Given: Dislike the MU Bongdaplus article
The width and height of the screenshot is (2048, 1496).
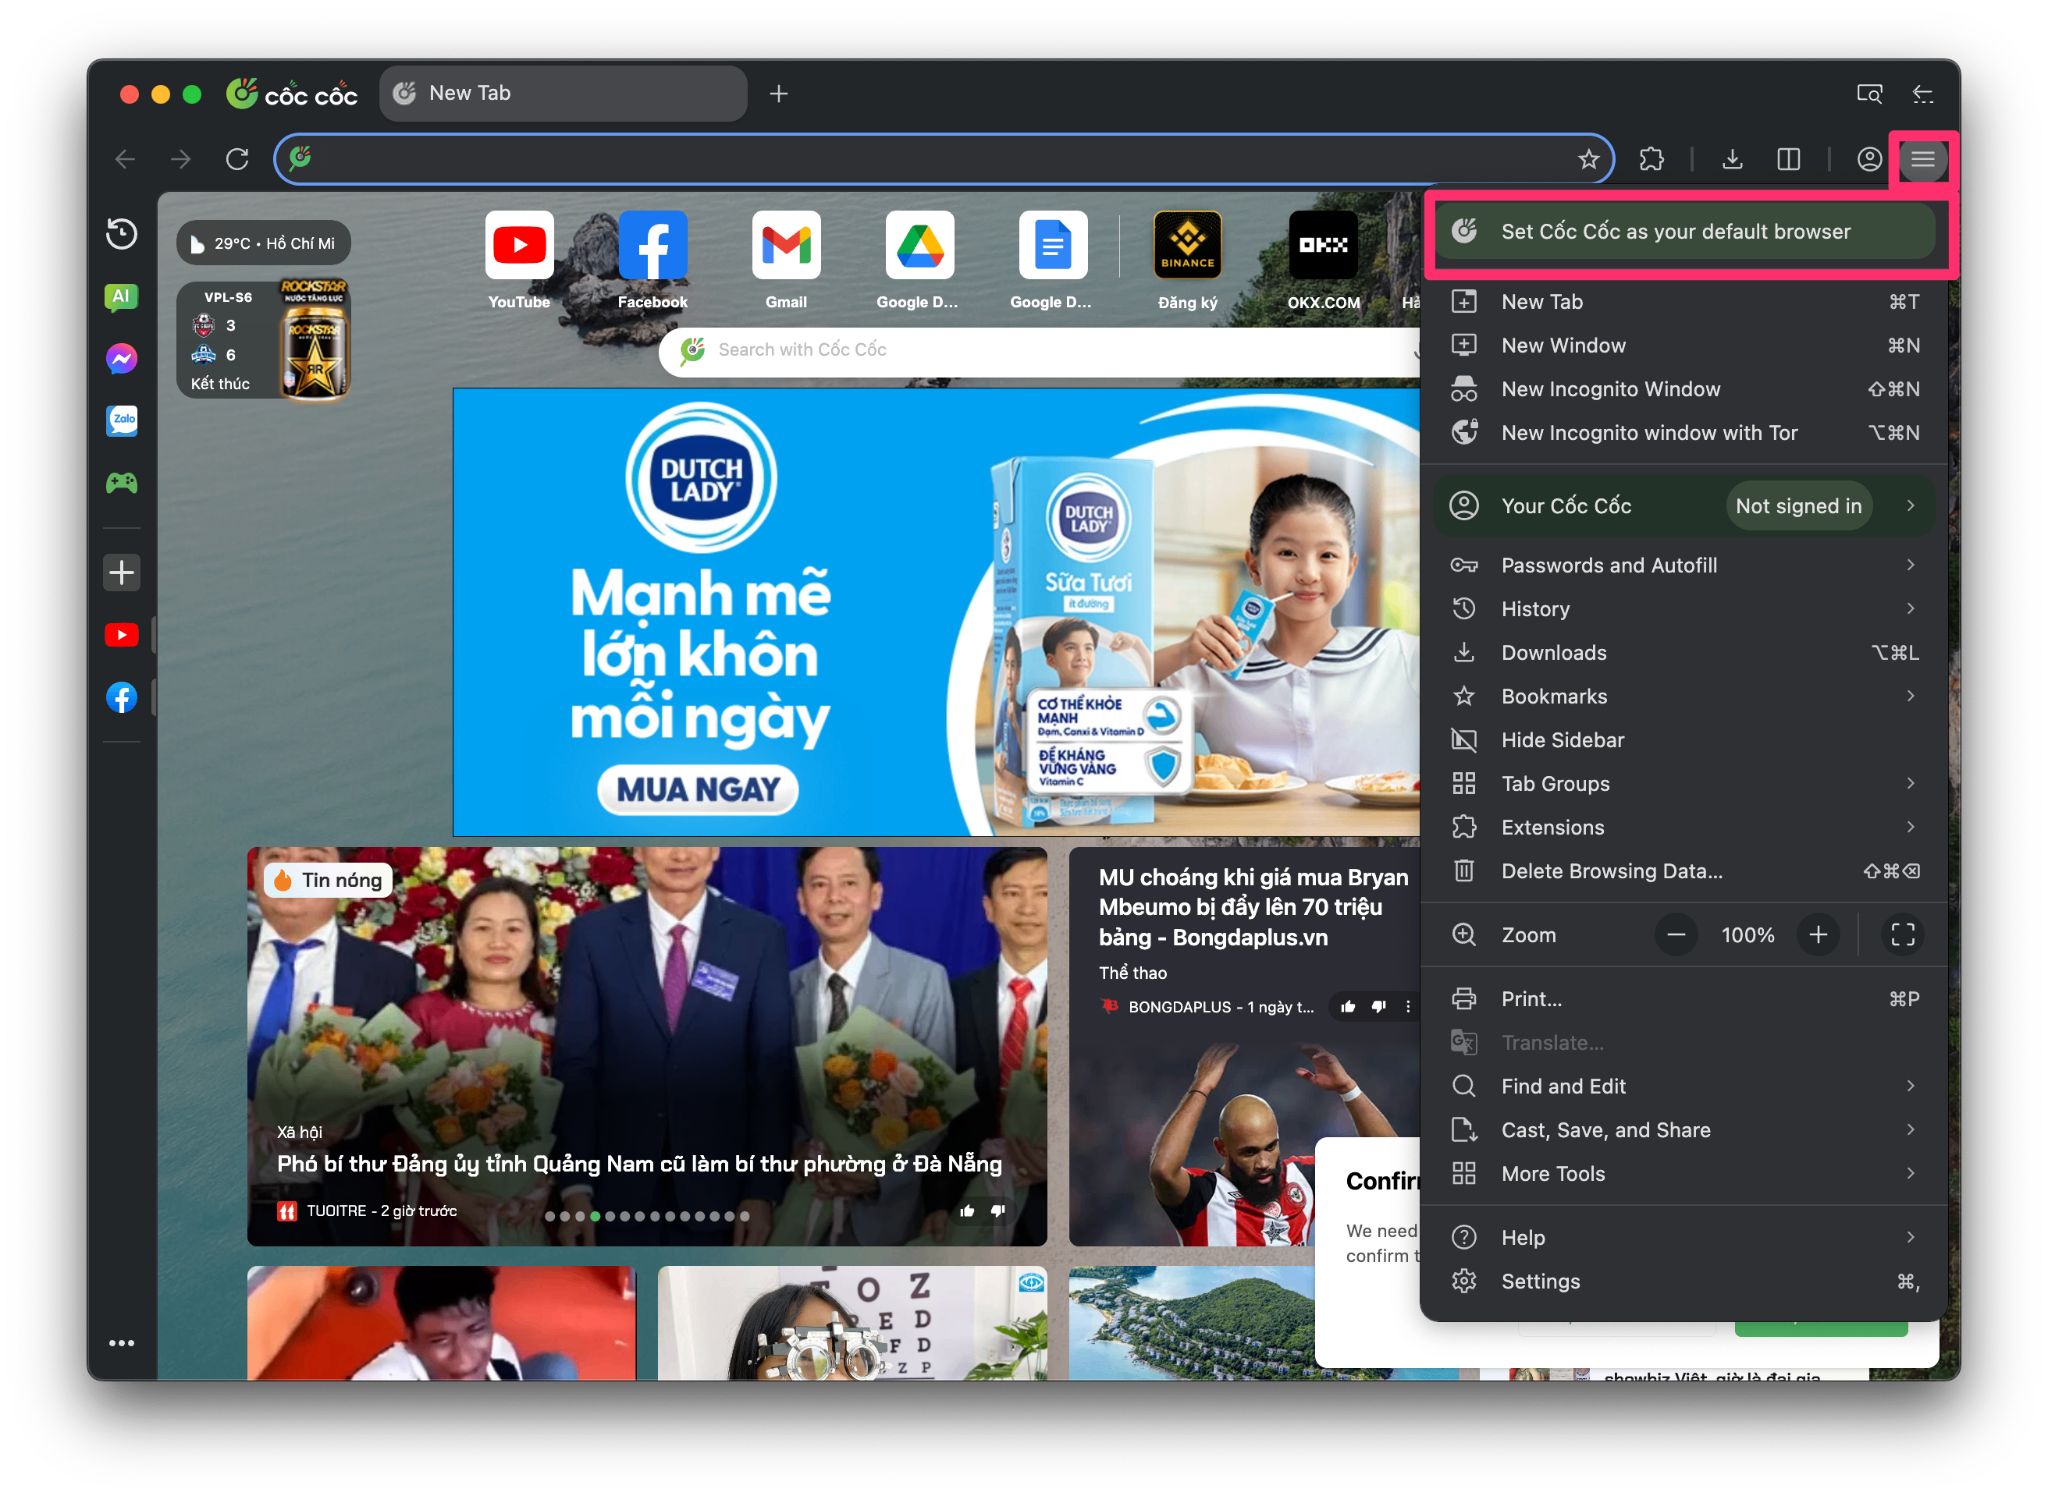Looking at the screenshot, I should (1379, 1007).
